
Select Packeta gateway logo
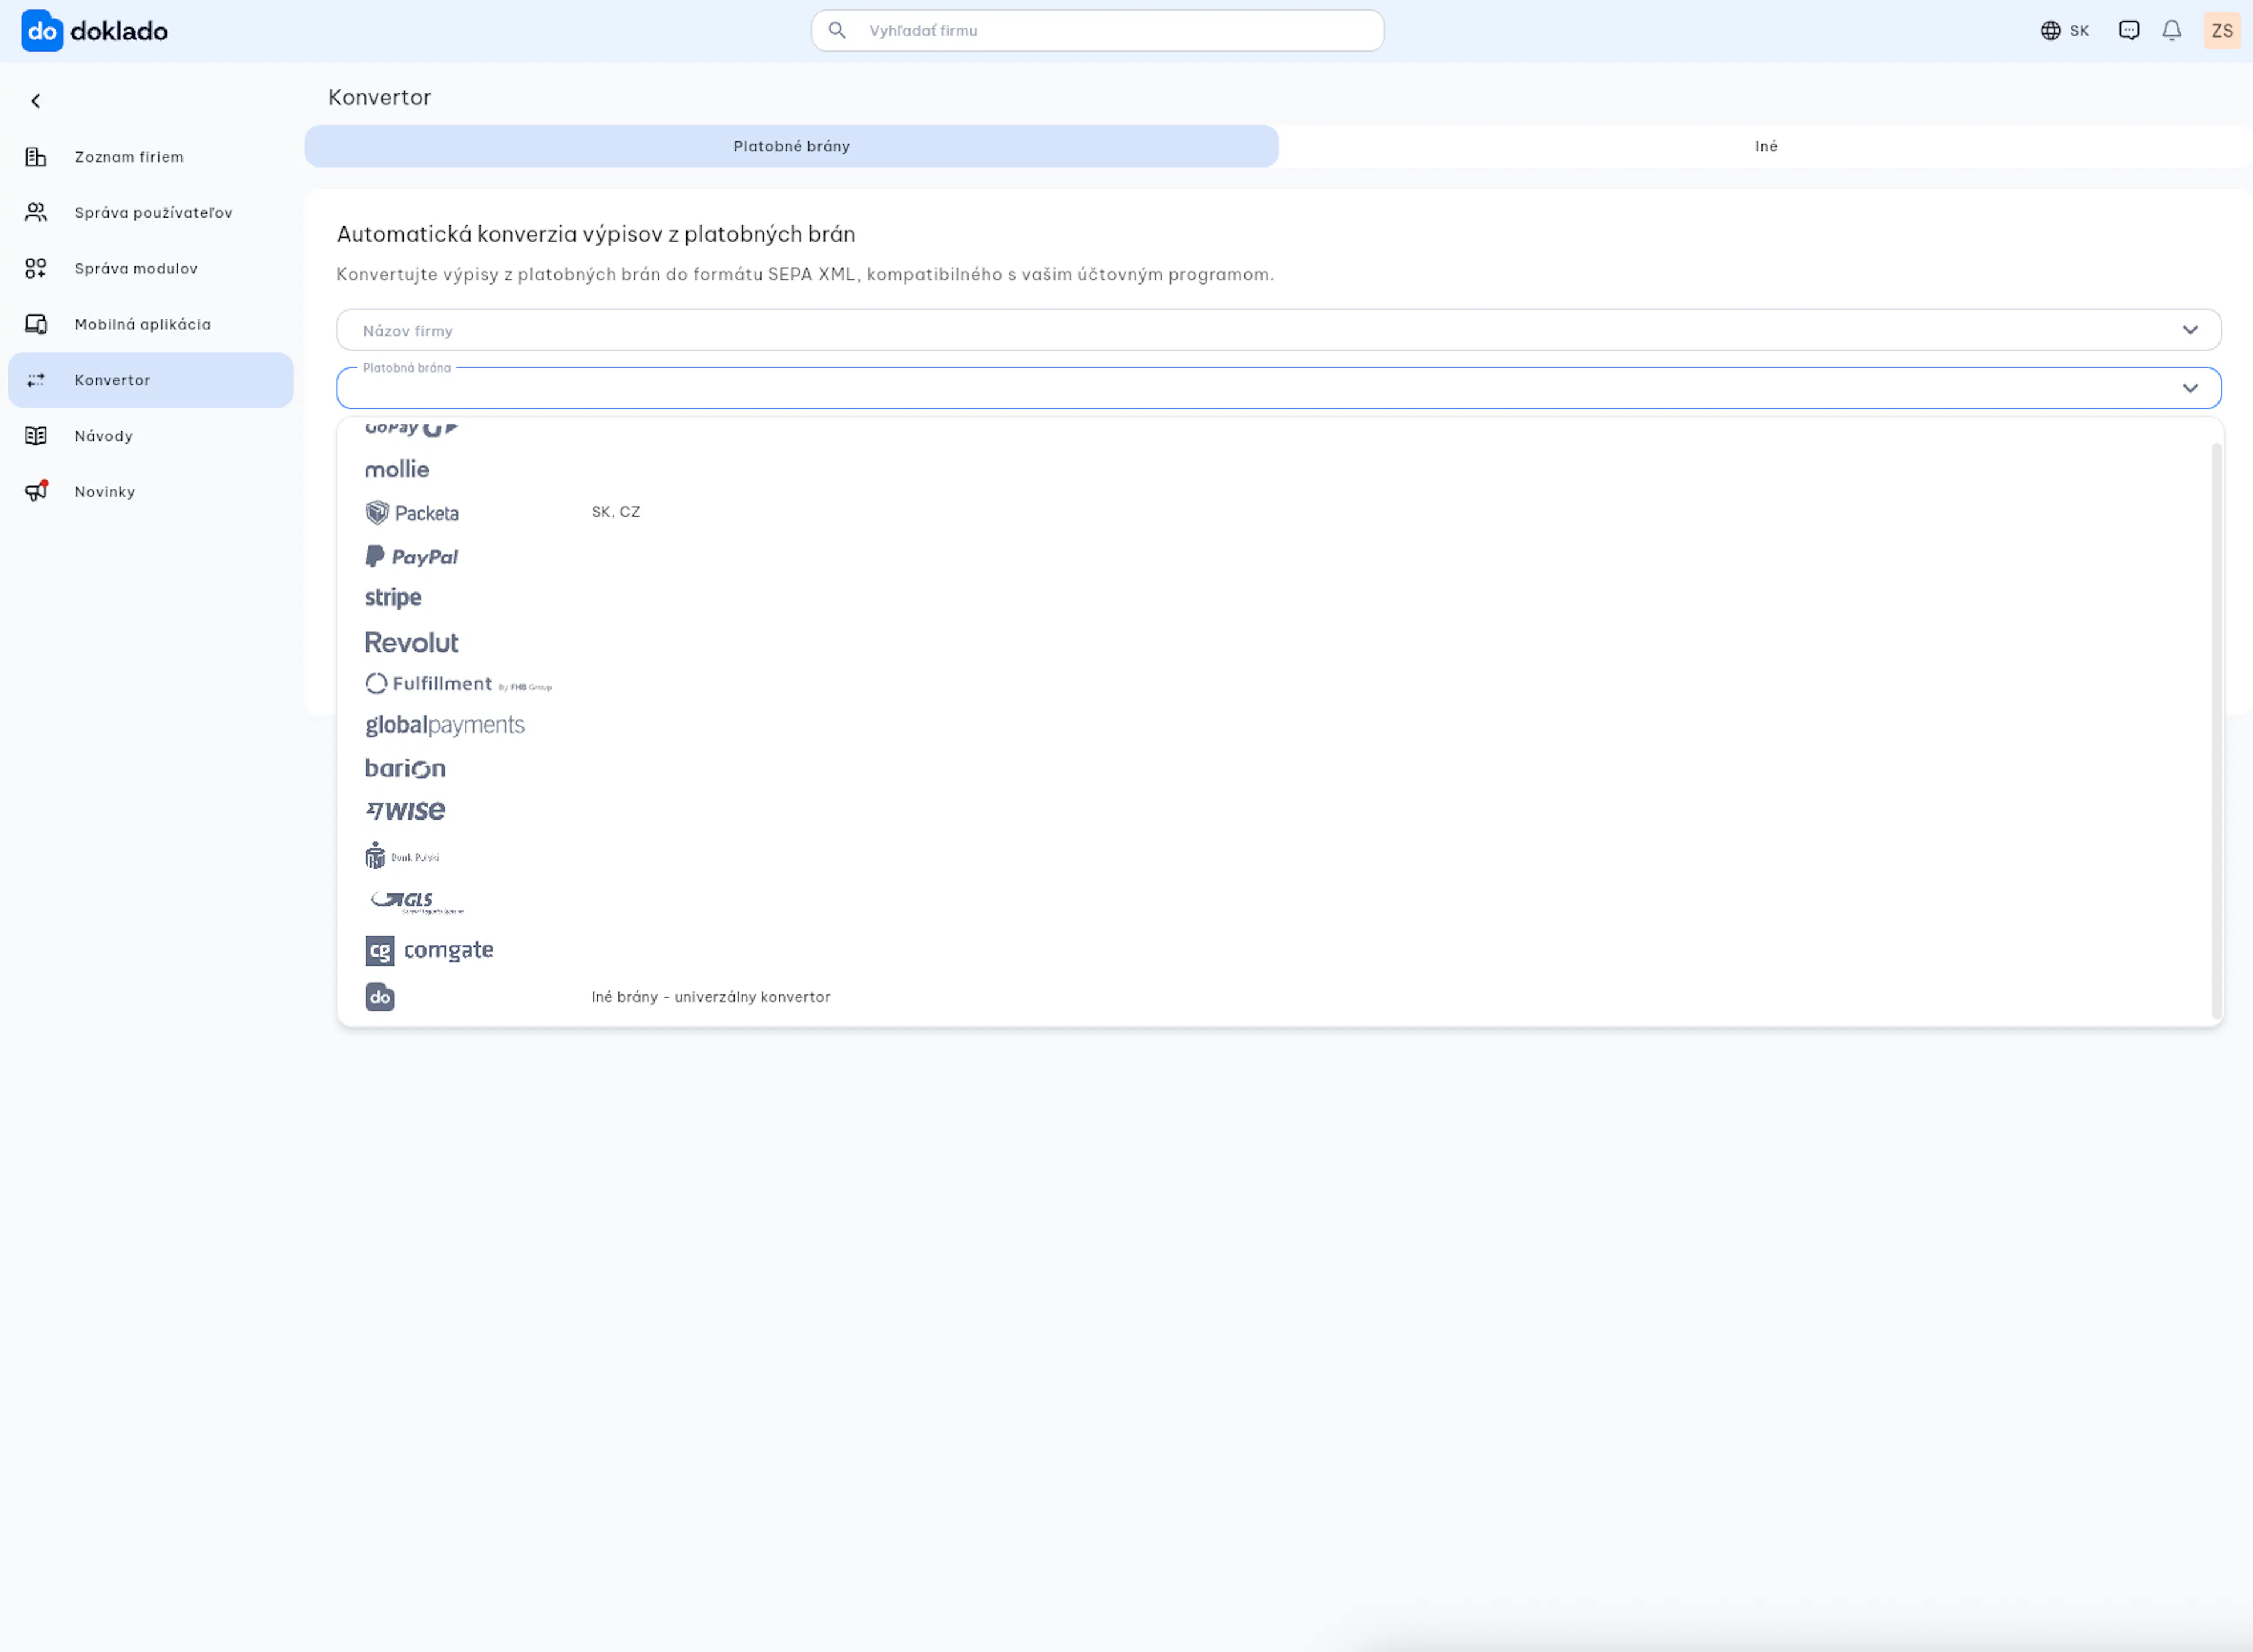click(x=412, y=513)
